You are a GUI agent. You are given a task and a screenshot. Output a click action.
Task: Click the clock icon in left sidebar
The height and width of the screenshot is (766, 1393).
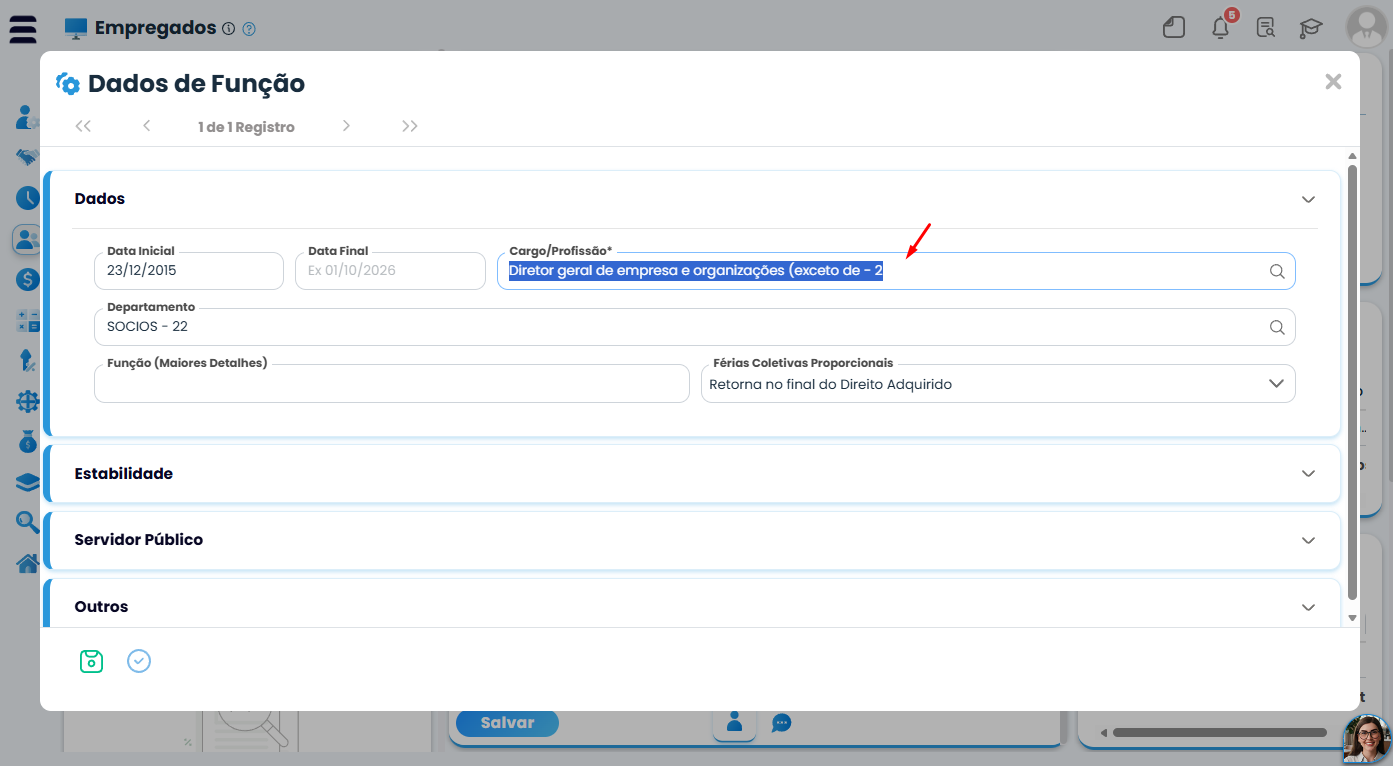coord(27,197)
